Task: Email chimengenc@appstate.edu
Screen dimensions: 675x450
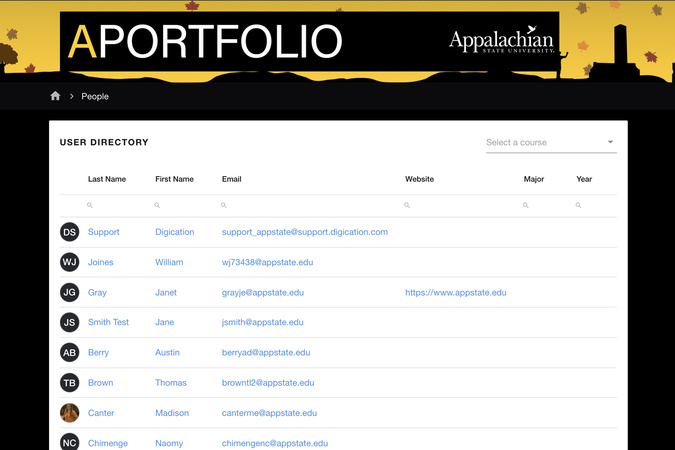Action: [275, 443]
